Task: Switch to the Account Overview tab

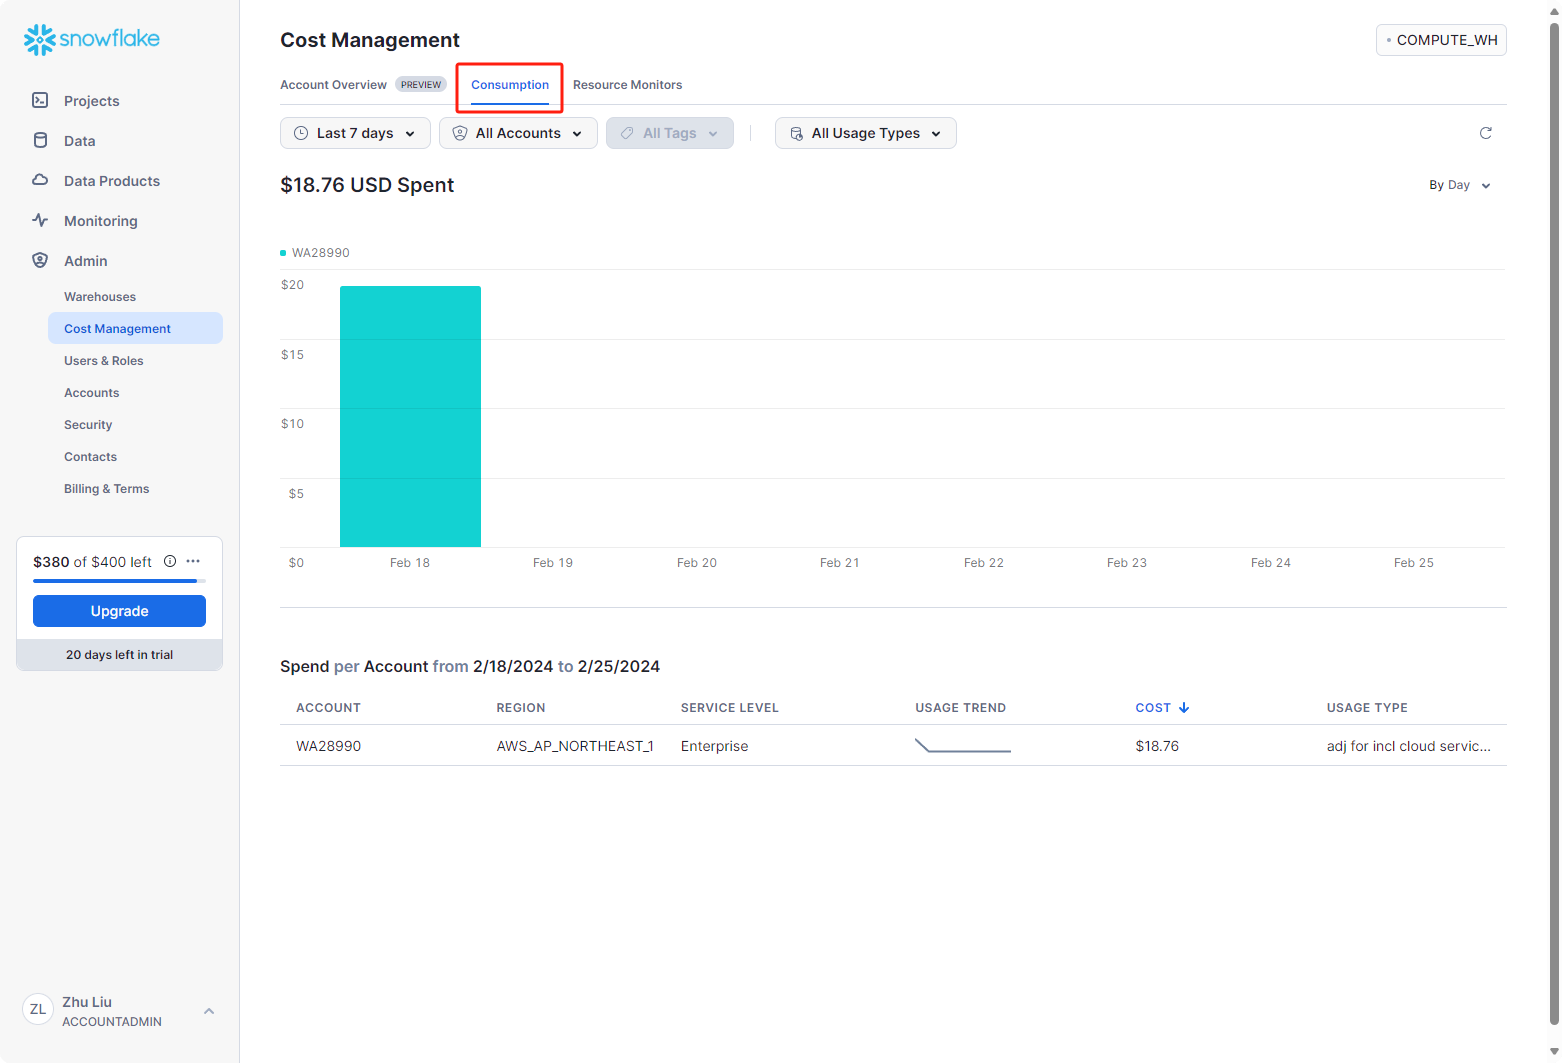Action: pyautogui.click(x=333, y=85)
